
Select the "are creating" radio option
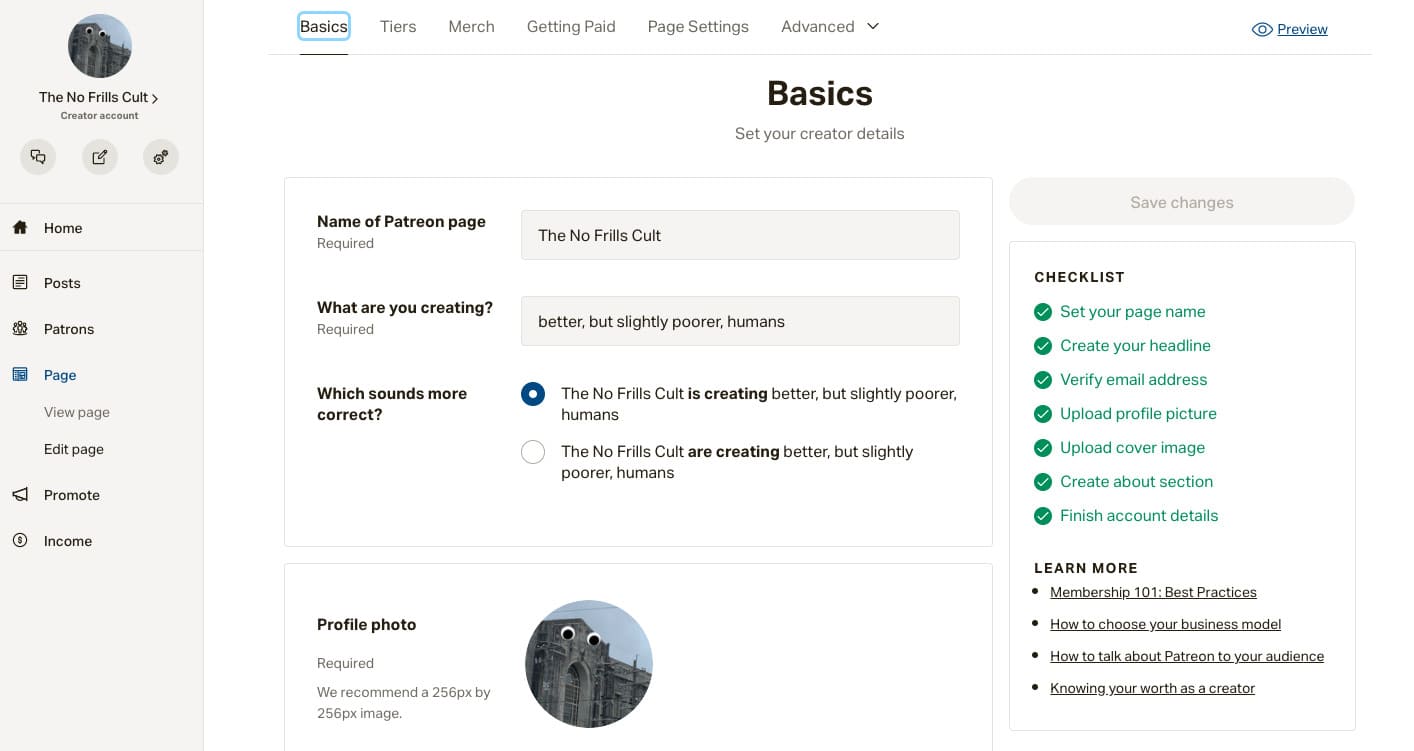pos(533,452)
